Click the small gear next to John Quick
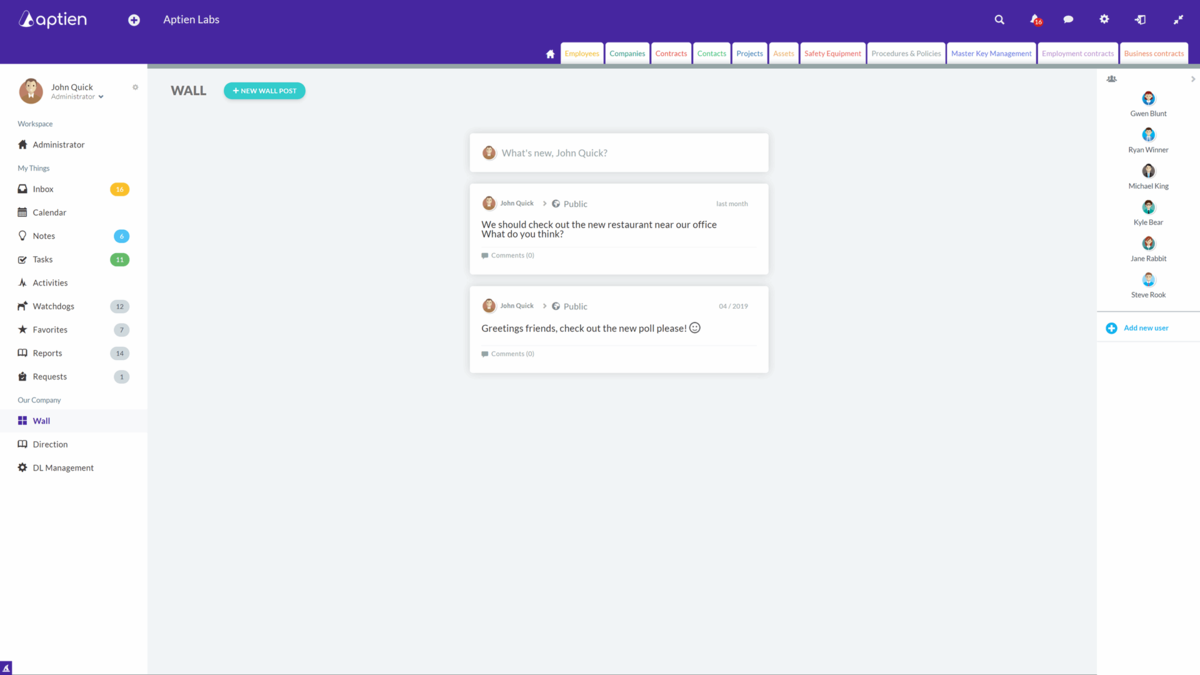The image size is (1200, 675). (x=135, y=87)
